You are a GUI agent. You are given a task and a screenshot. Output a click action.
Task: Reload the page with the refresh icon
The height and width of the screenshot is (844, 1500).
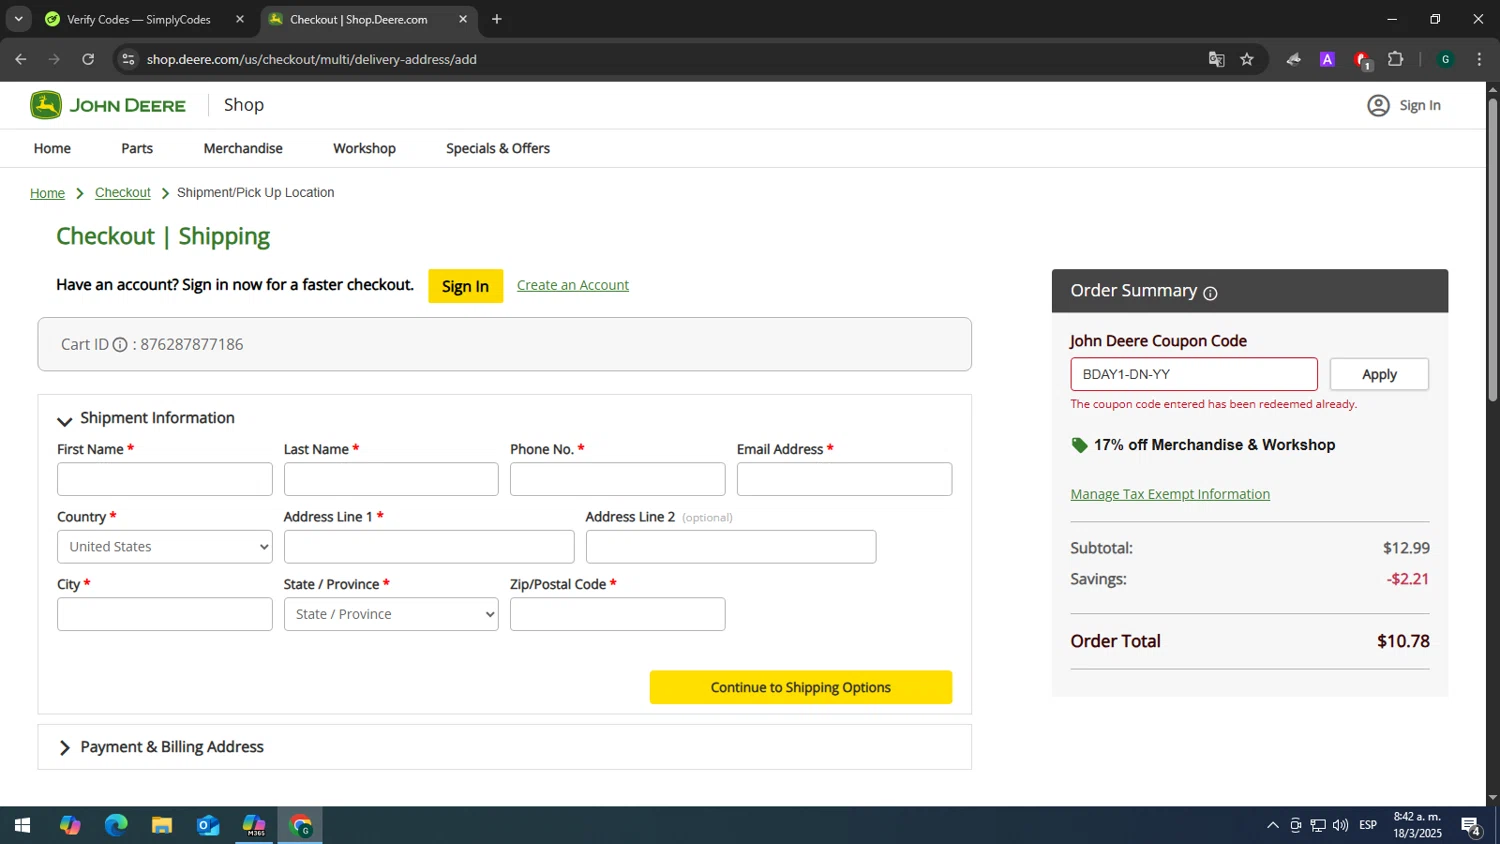point(88,59)
